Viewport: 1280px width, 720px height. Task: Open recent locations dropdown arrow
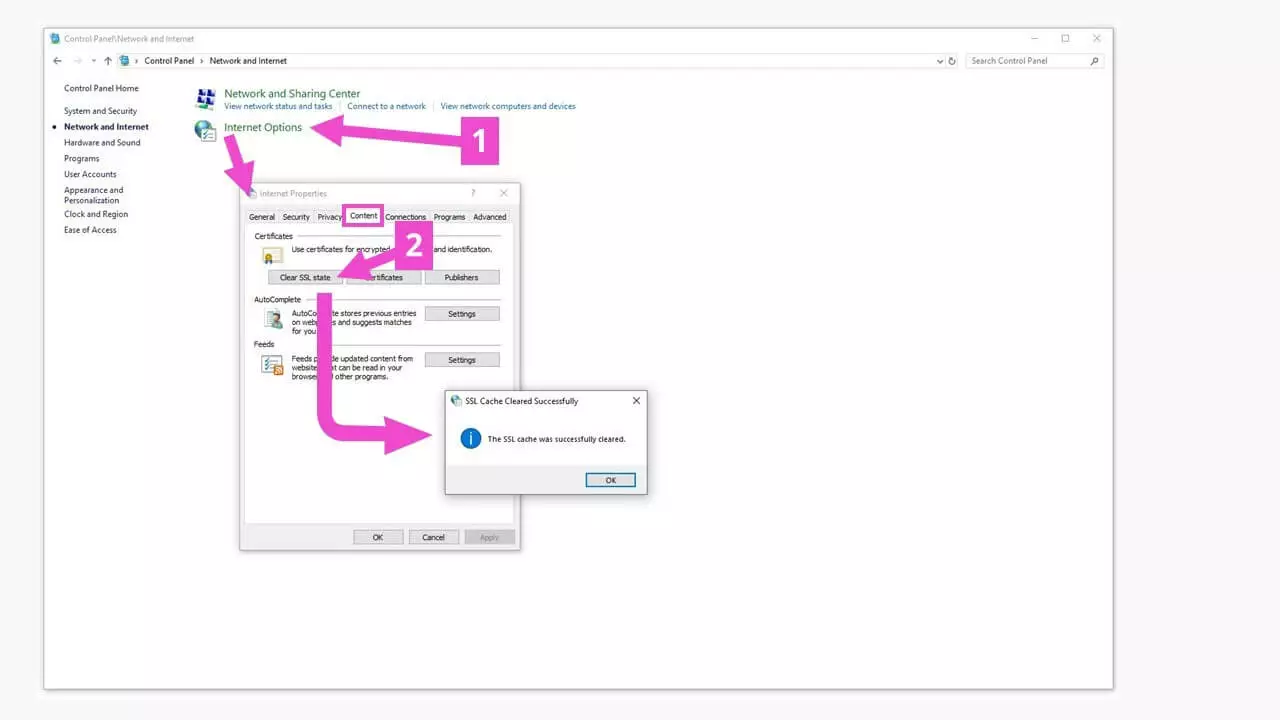point(94,61)
